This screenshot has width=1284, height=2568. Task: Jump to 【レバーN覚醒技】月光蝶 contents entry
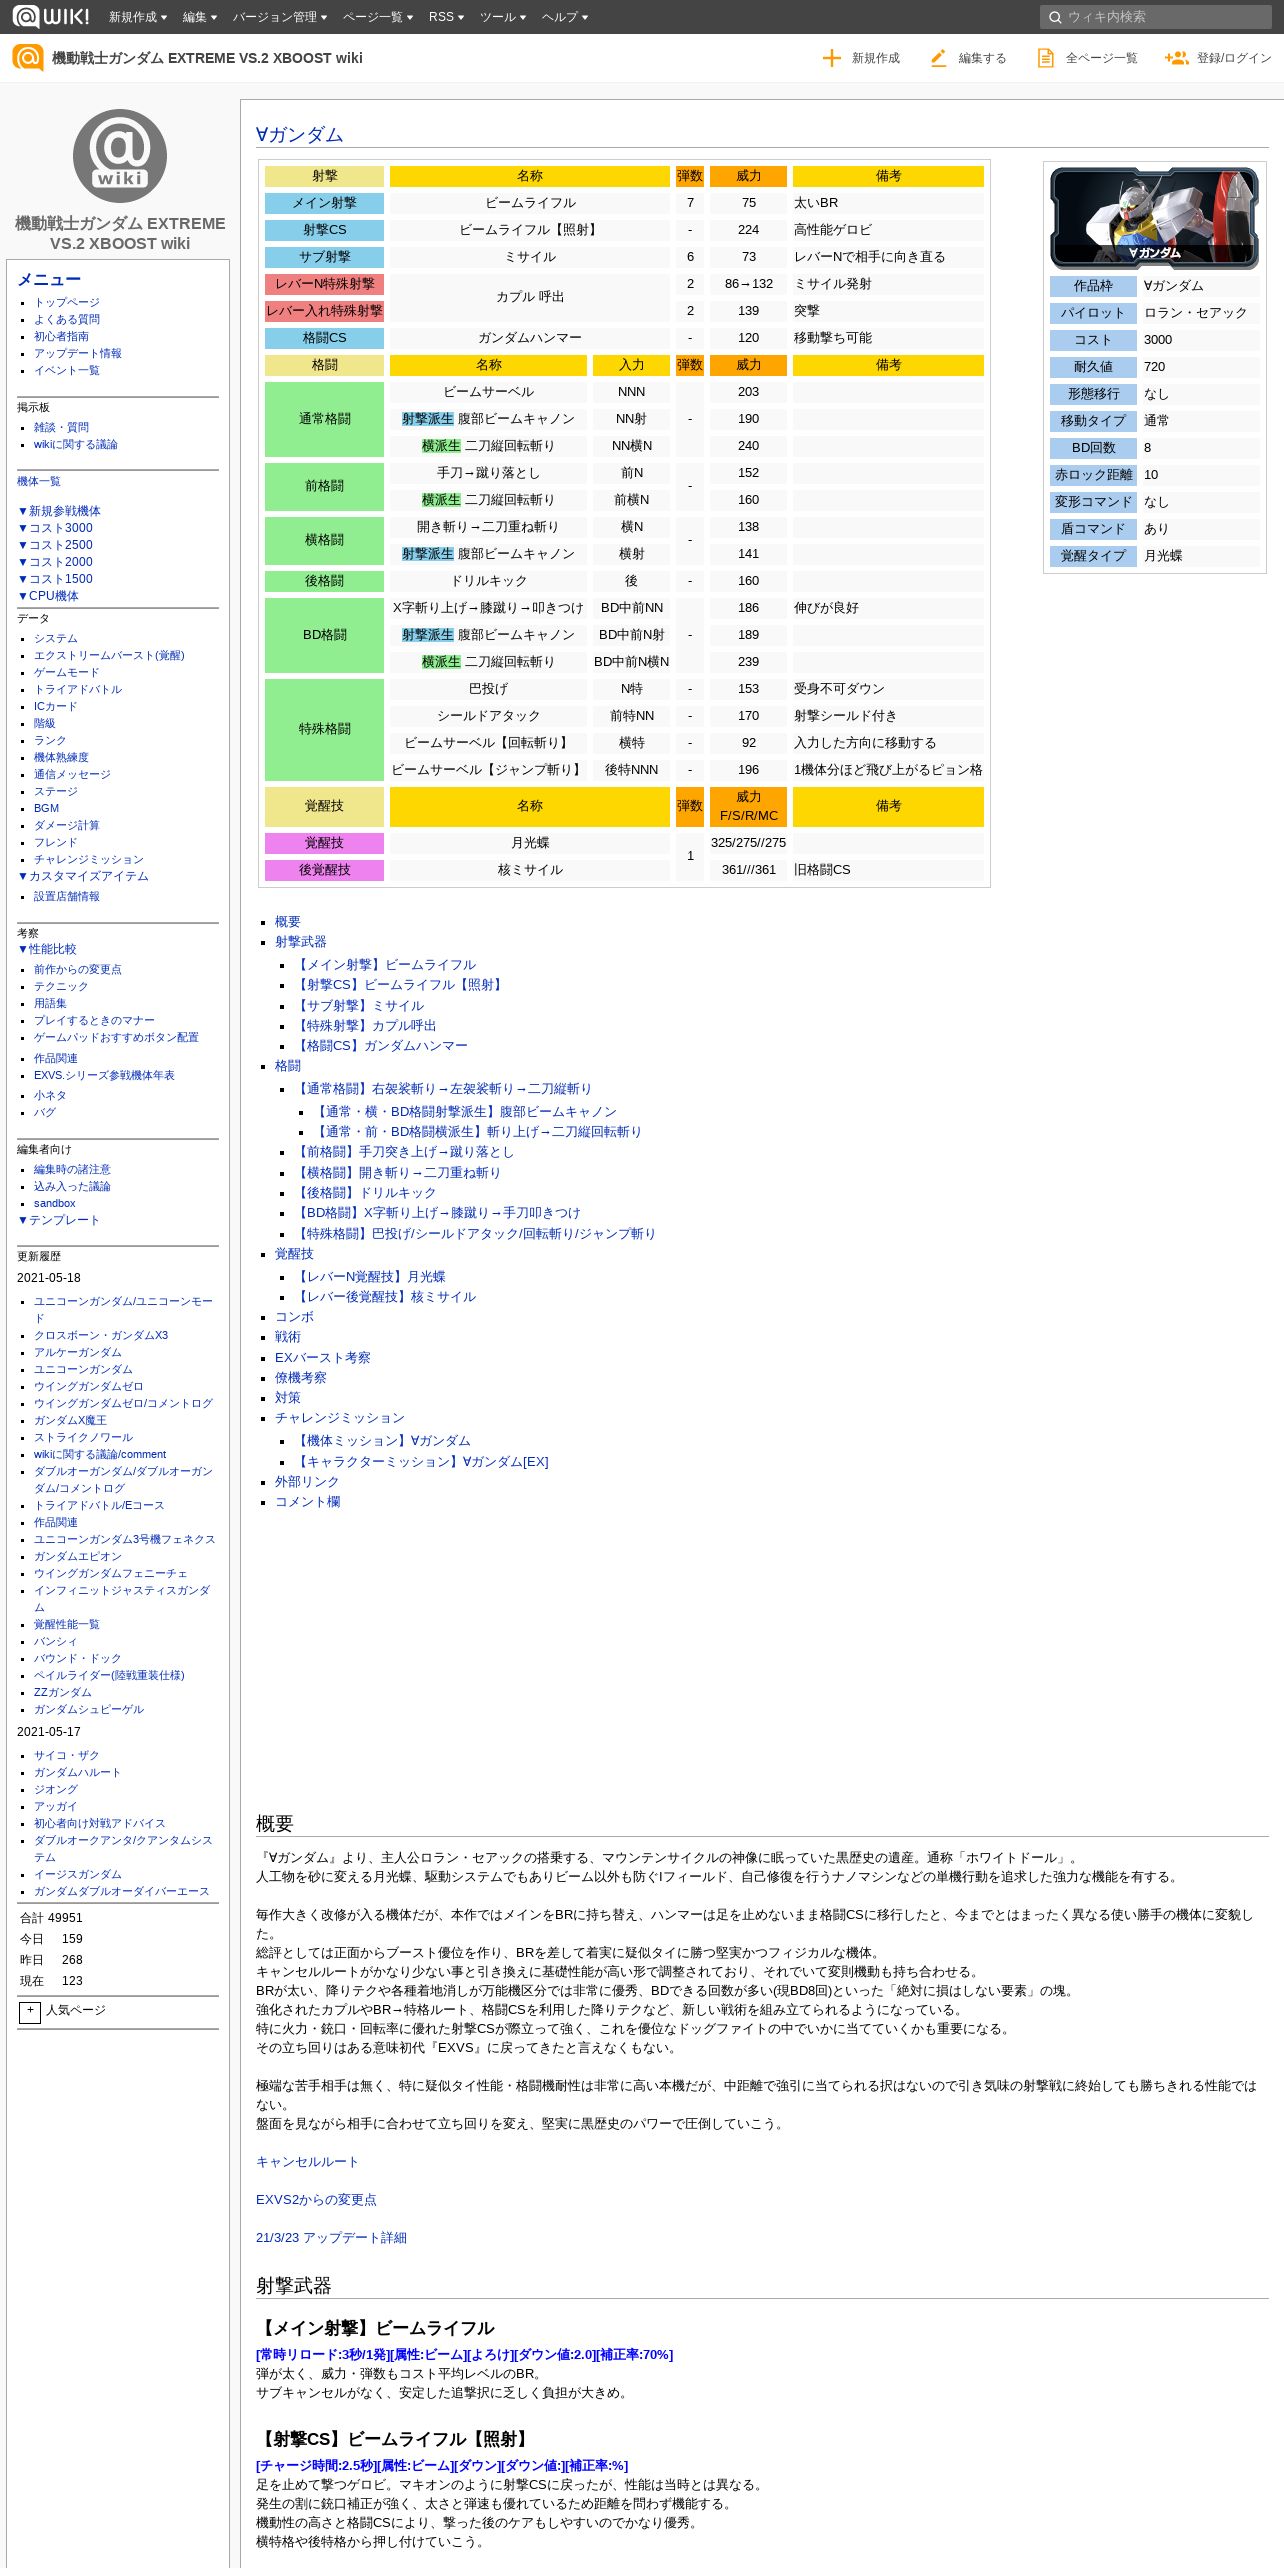click(370, 1277)
